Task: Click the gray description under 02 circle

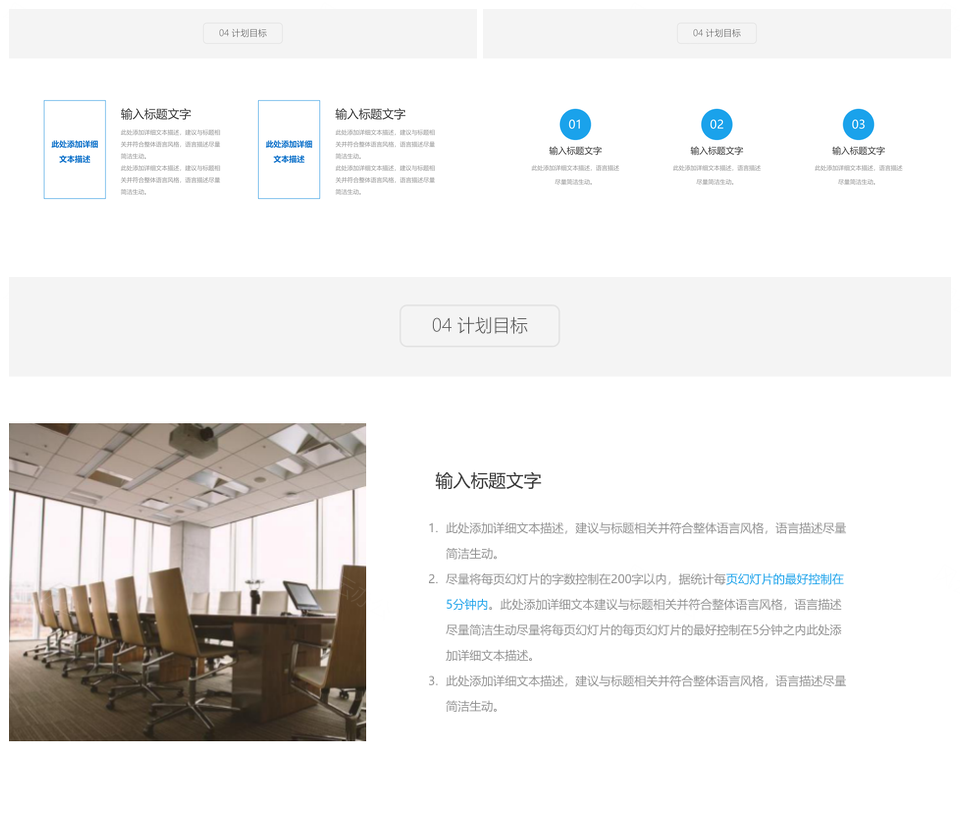Action: pos(716,174)
